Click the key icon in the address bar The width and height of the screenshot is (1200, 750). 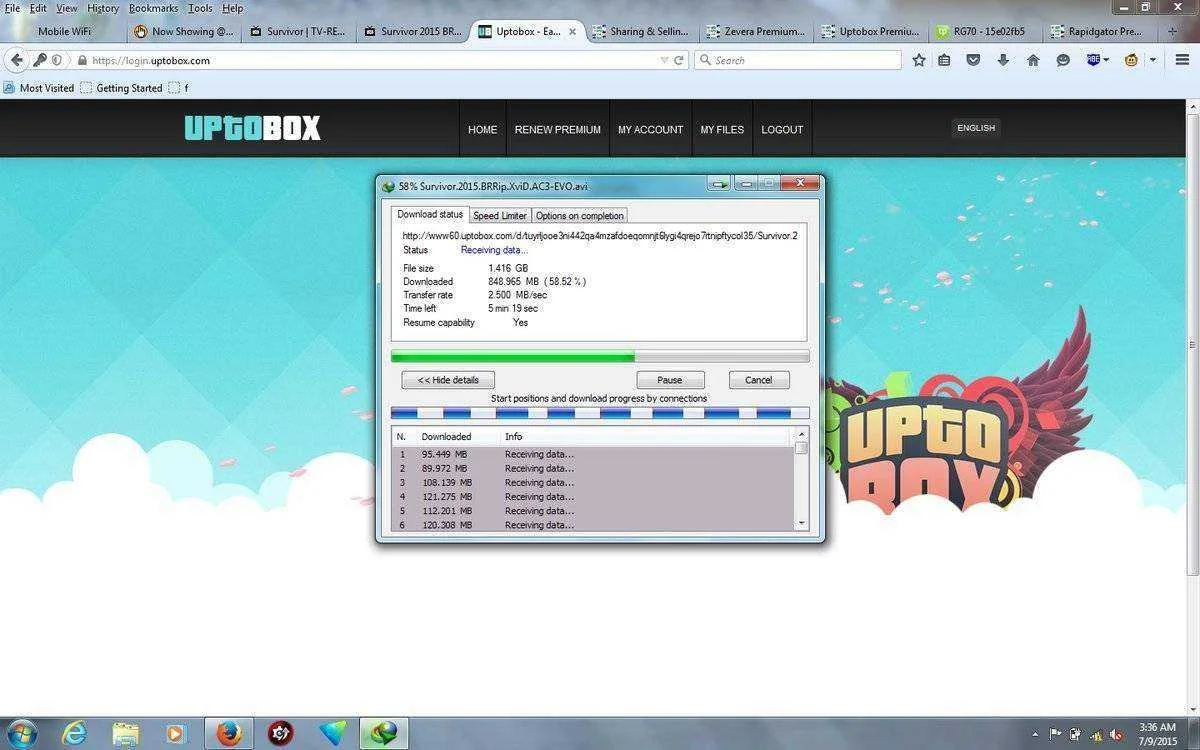tap(40, 60)
